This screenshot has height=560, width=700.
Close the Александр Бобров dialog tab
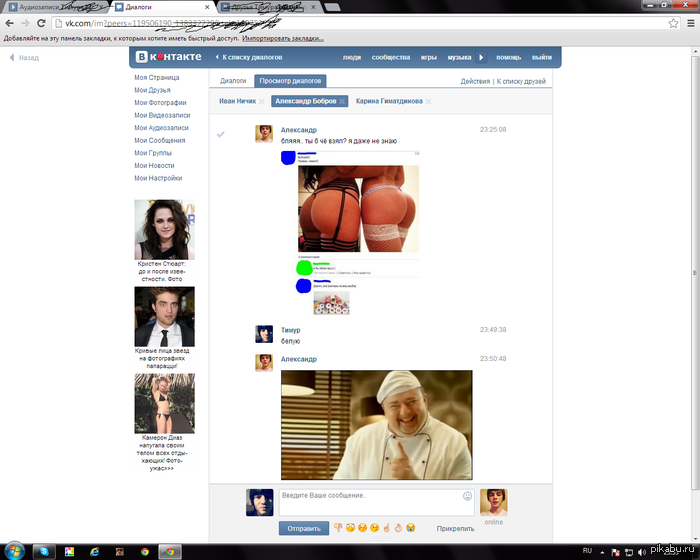[x=342, y=101]
